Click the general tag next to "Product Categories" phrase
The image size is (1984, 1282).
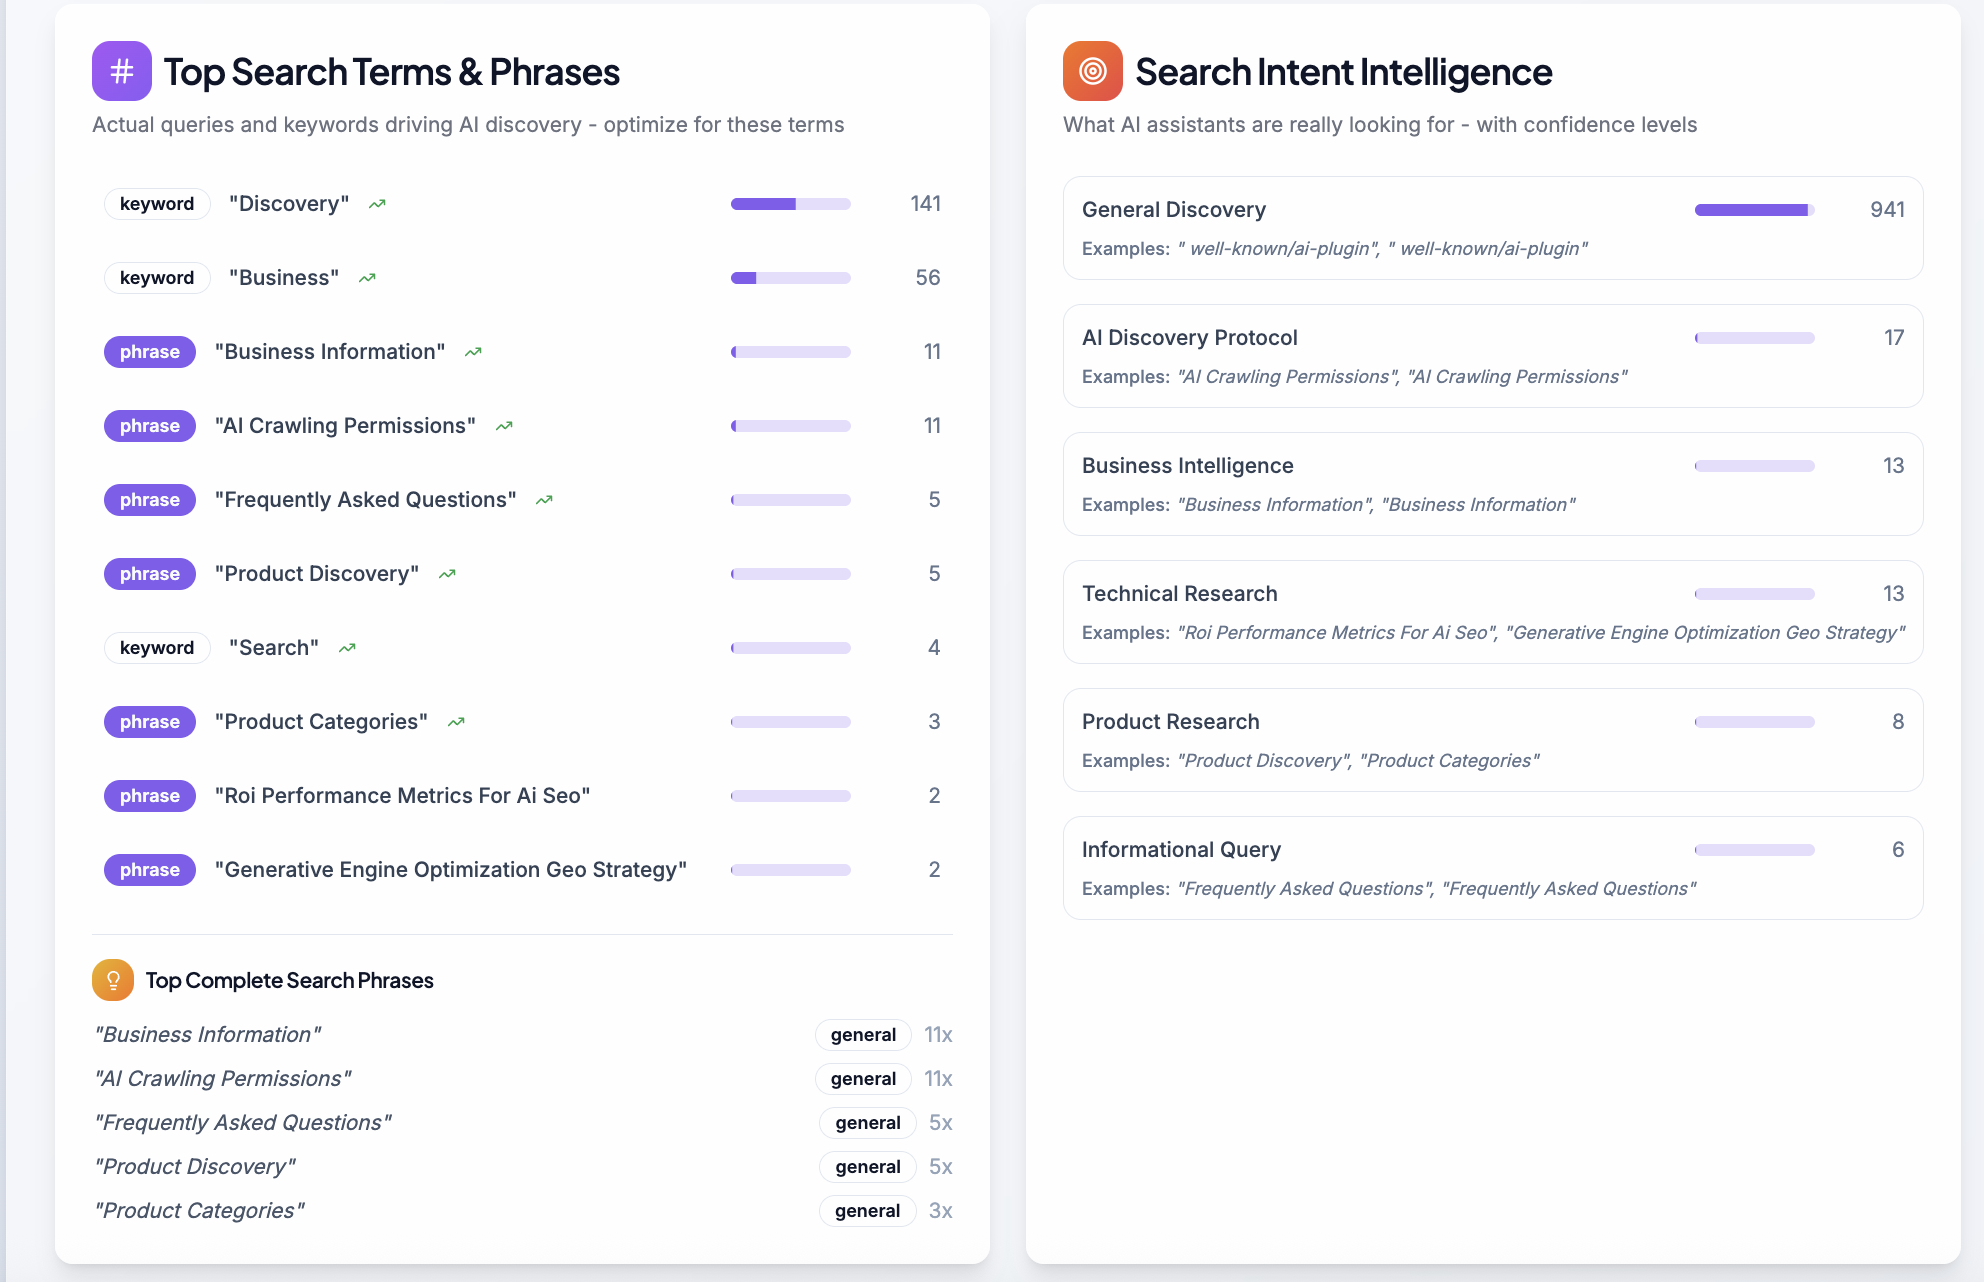[867, 1211]
